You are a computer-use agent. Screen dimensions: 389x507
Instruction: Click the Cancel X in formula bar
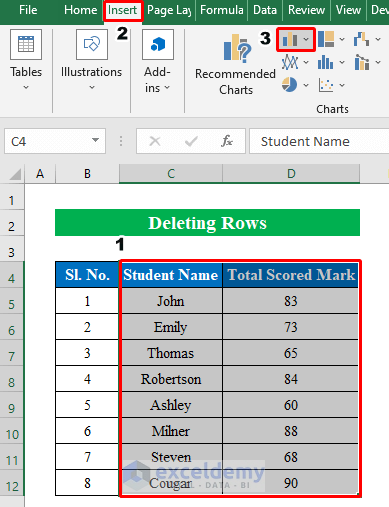(155, 141)
